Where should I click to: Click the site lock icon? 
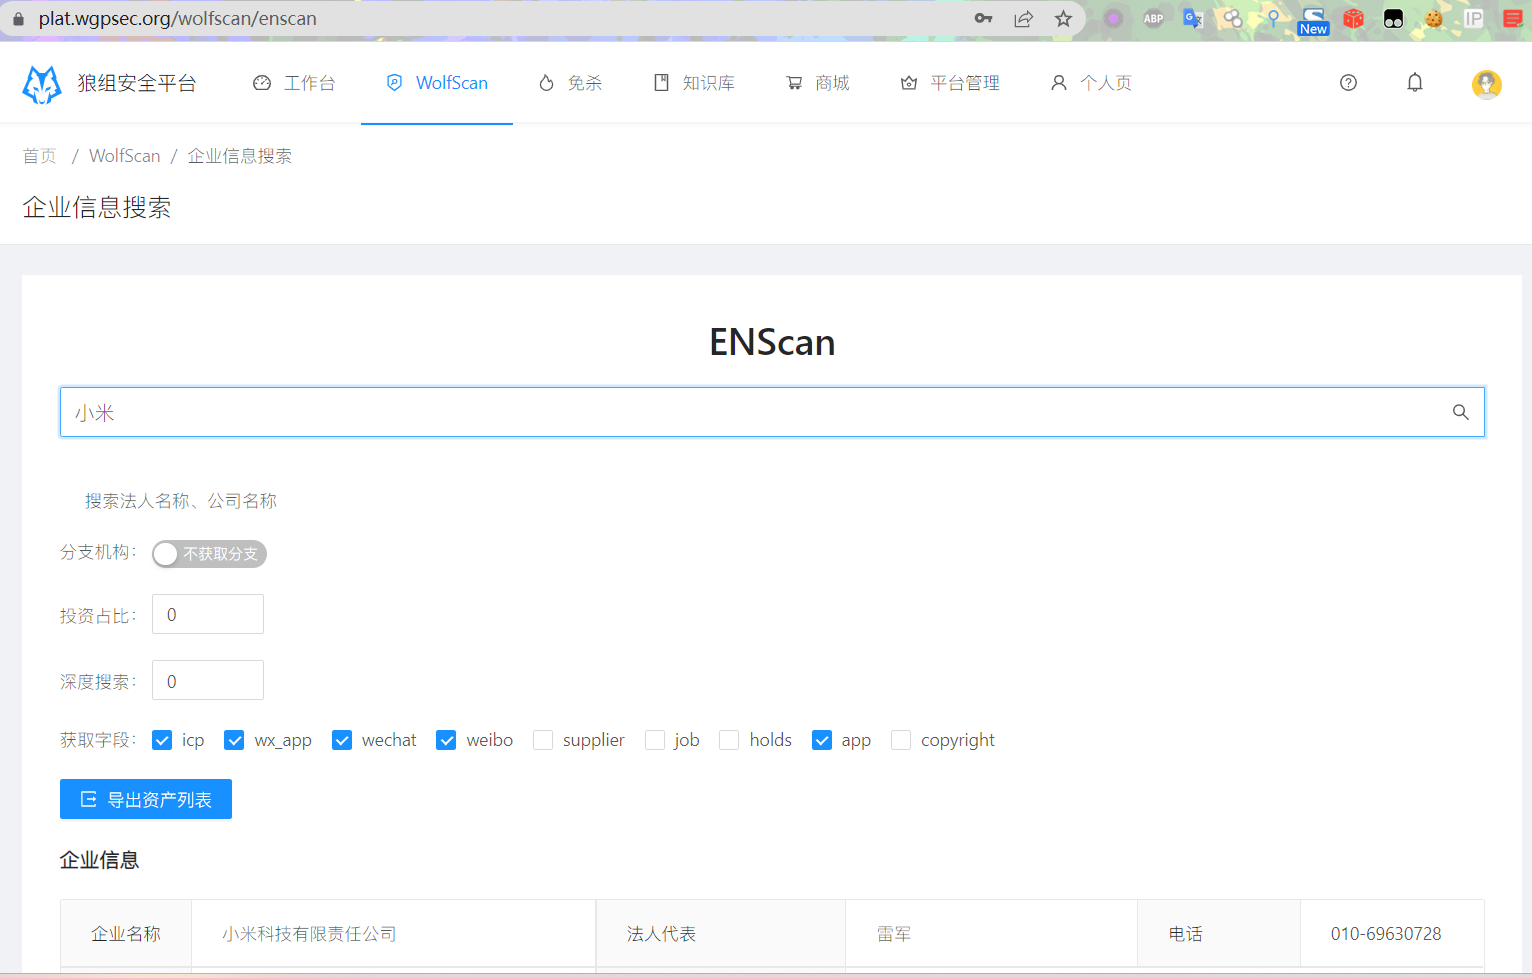(18, 18)
